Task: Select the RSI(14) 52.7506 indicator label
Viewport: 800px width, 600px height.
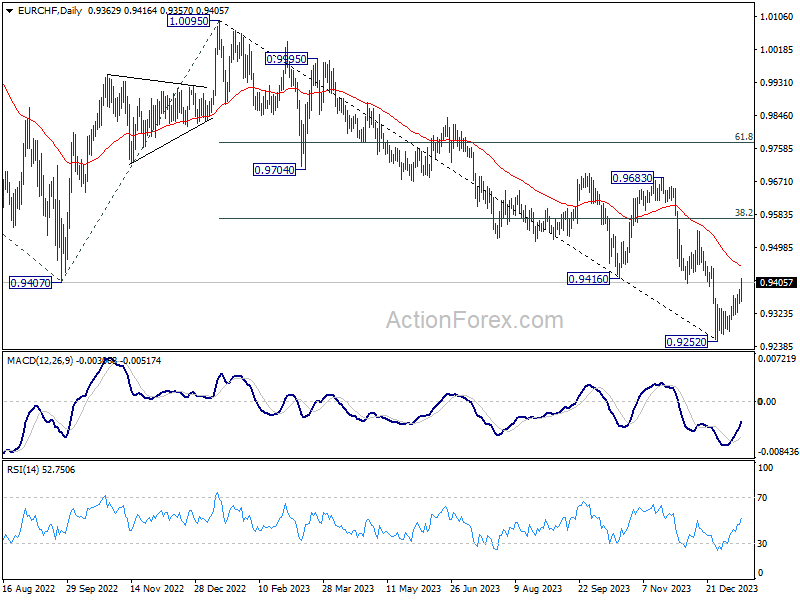Action: [x=41, y=469]
